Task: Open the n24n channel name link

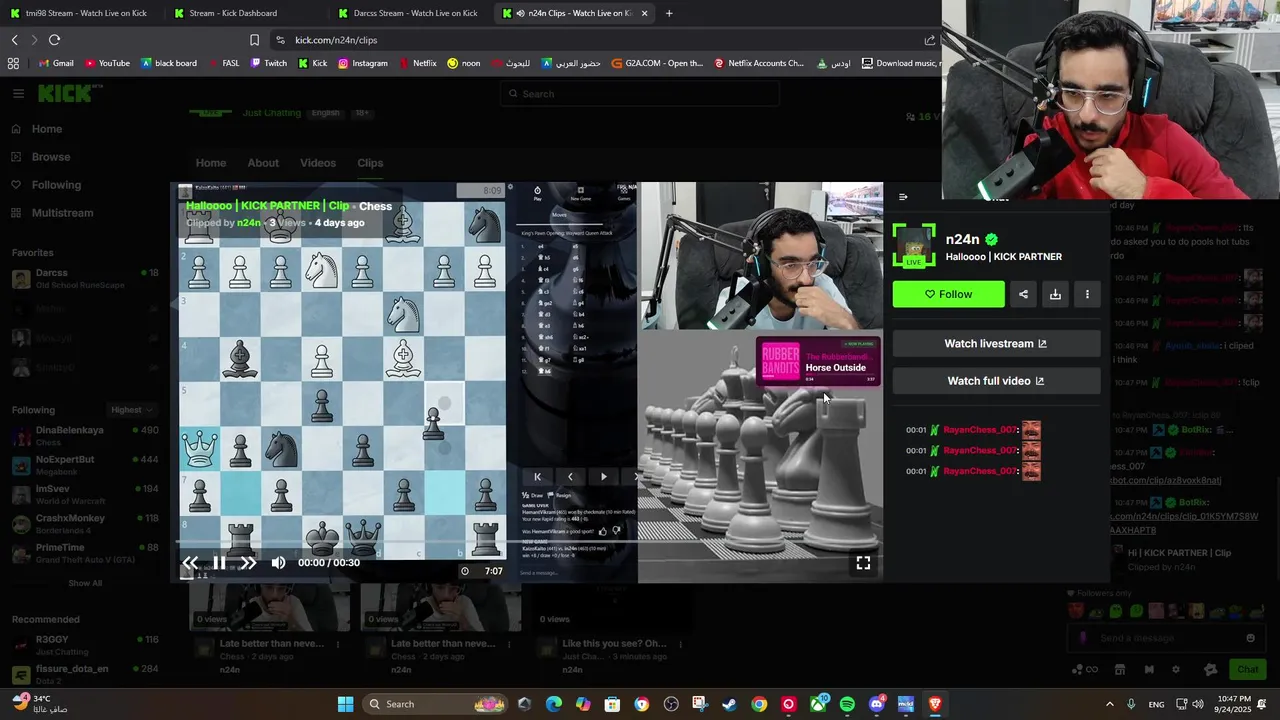Action: click(962, 239)
